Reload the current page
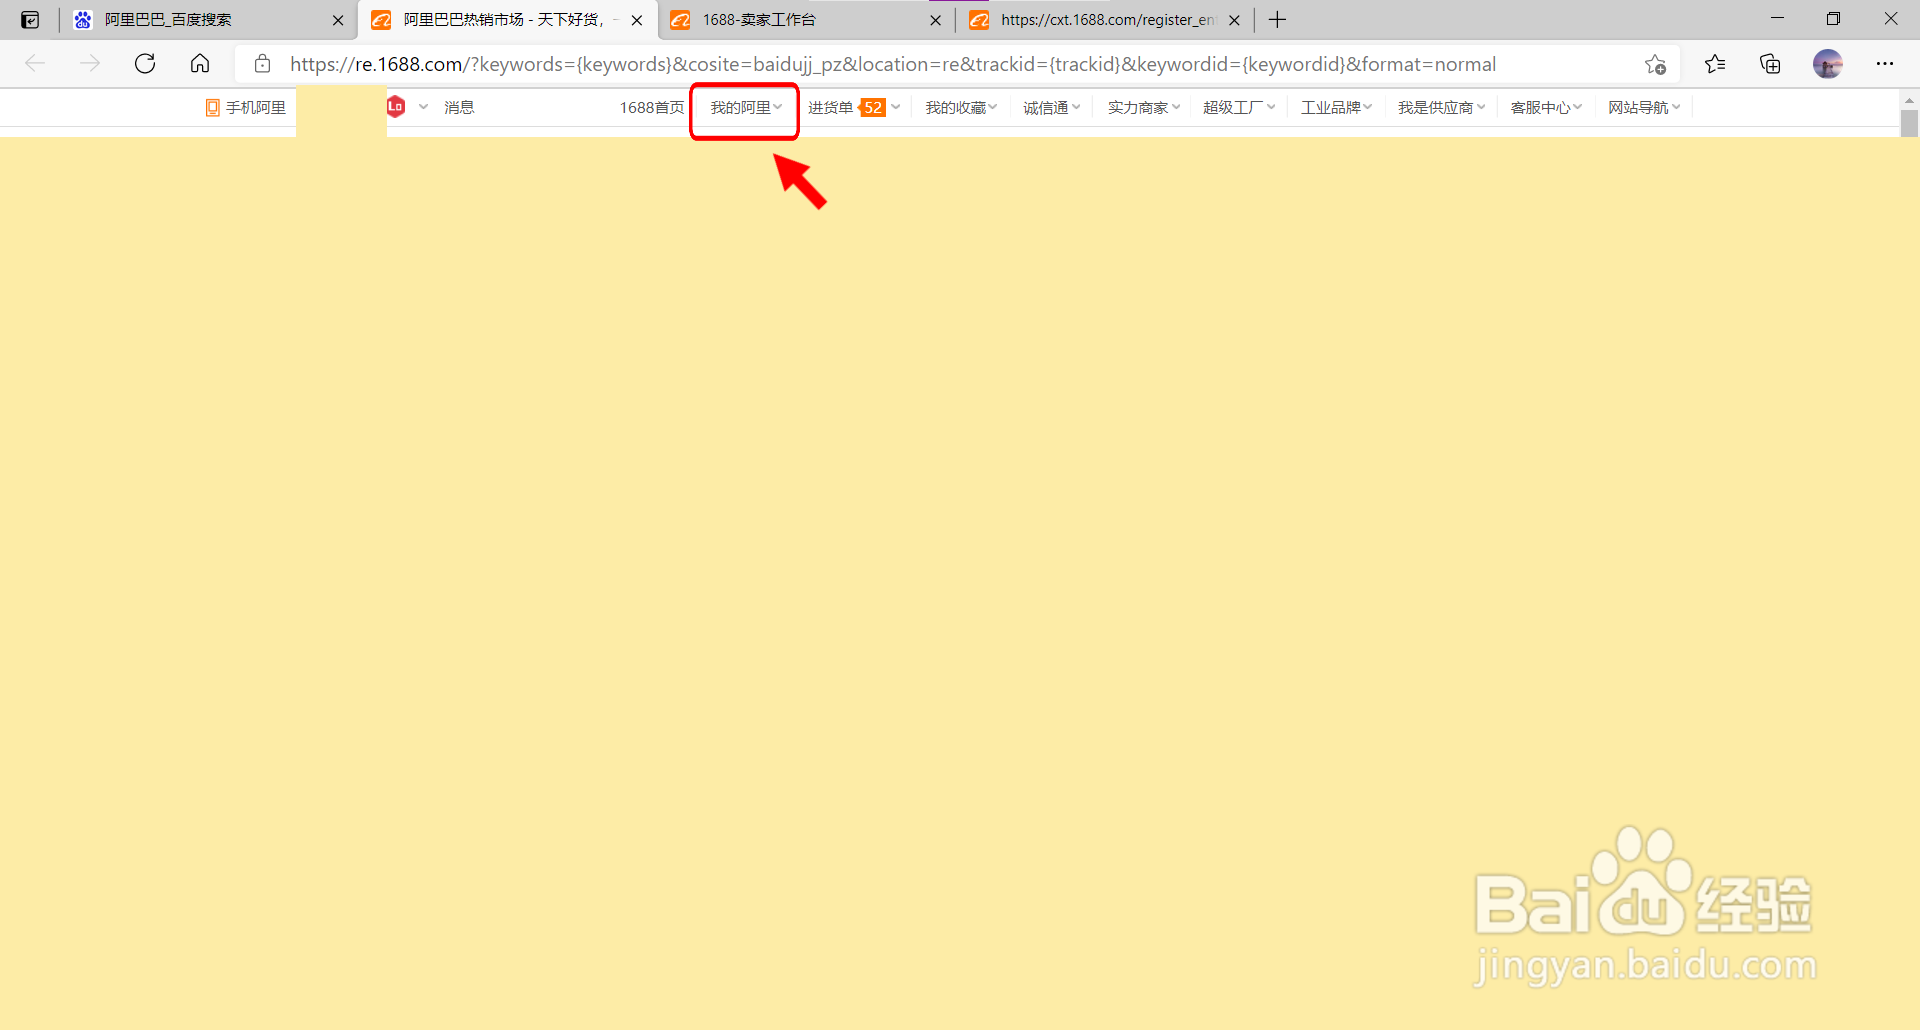Image resolution: width=1920 pixels, height=1030 pixels. 145,64
